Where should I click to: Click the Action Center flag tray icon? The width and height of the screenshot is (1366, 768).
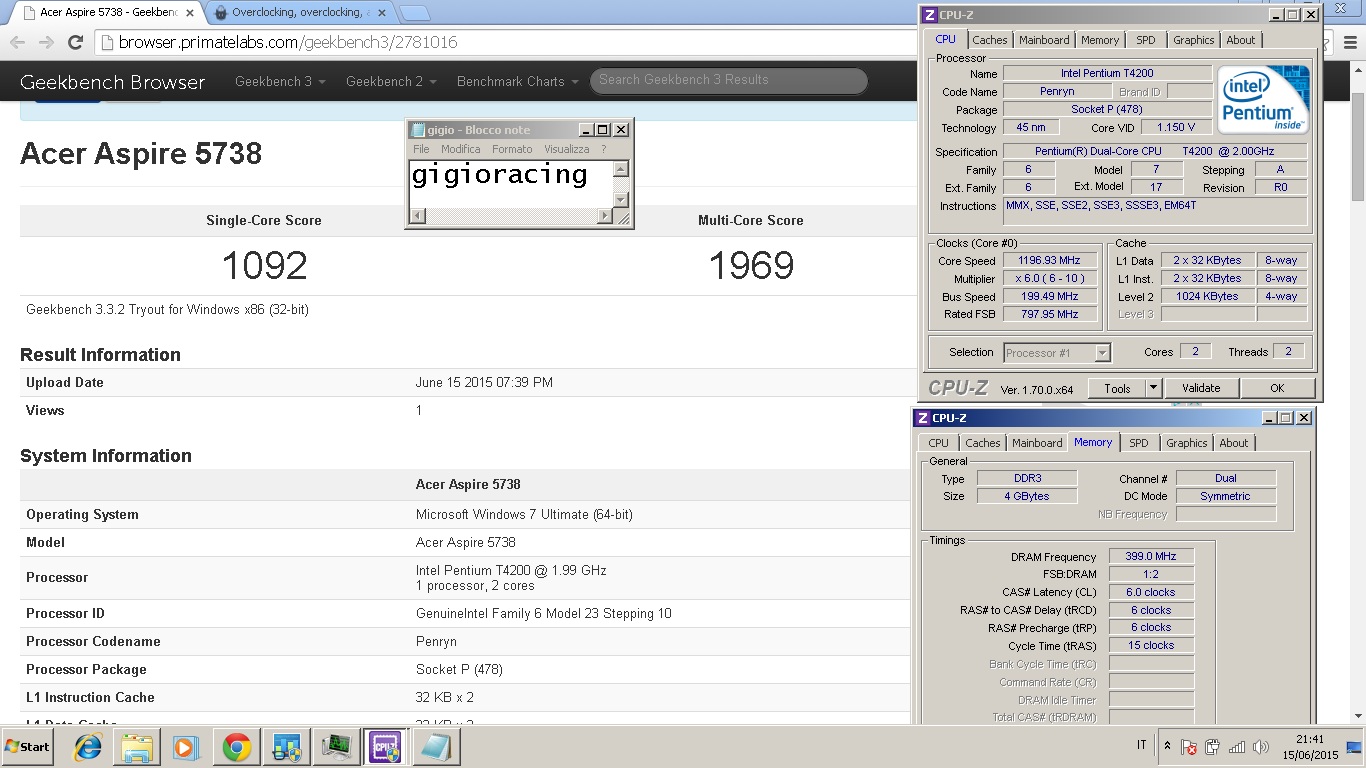pyautogui.click(x=1189, y=747)
